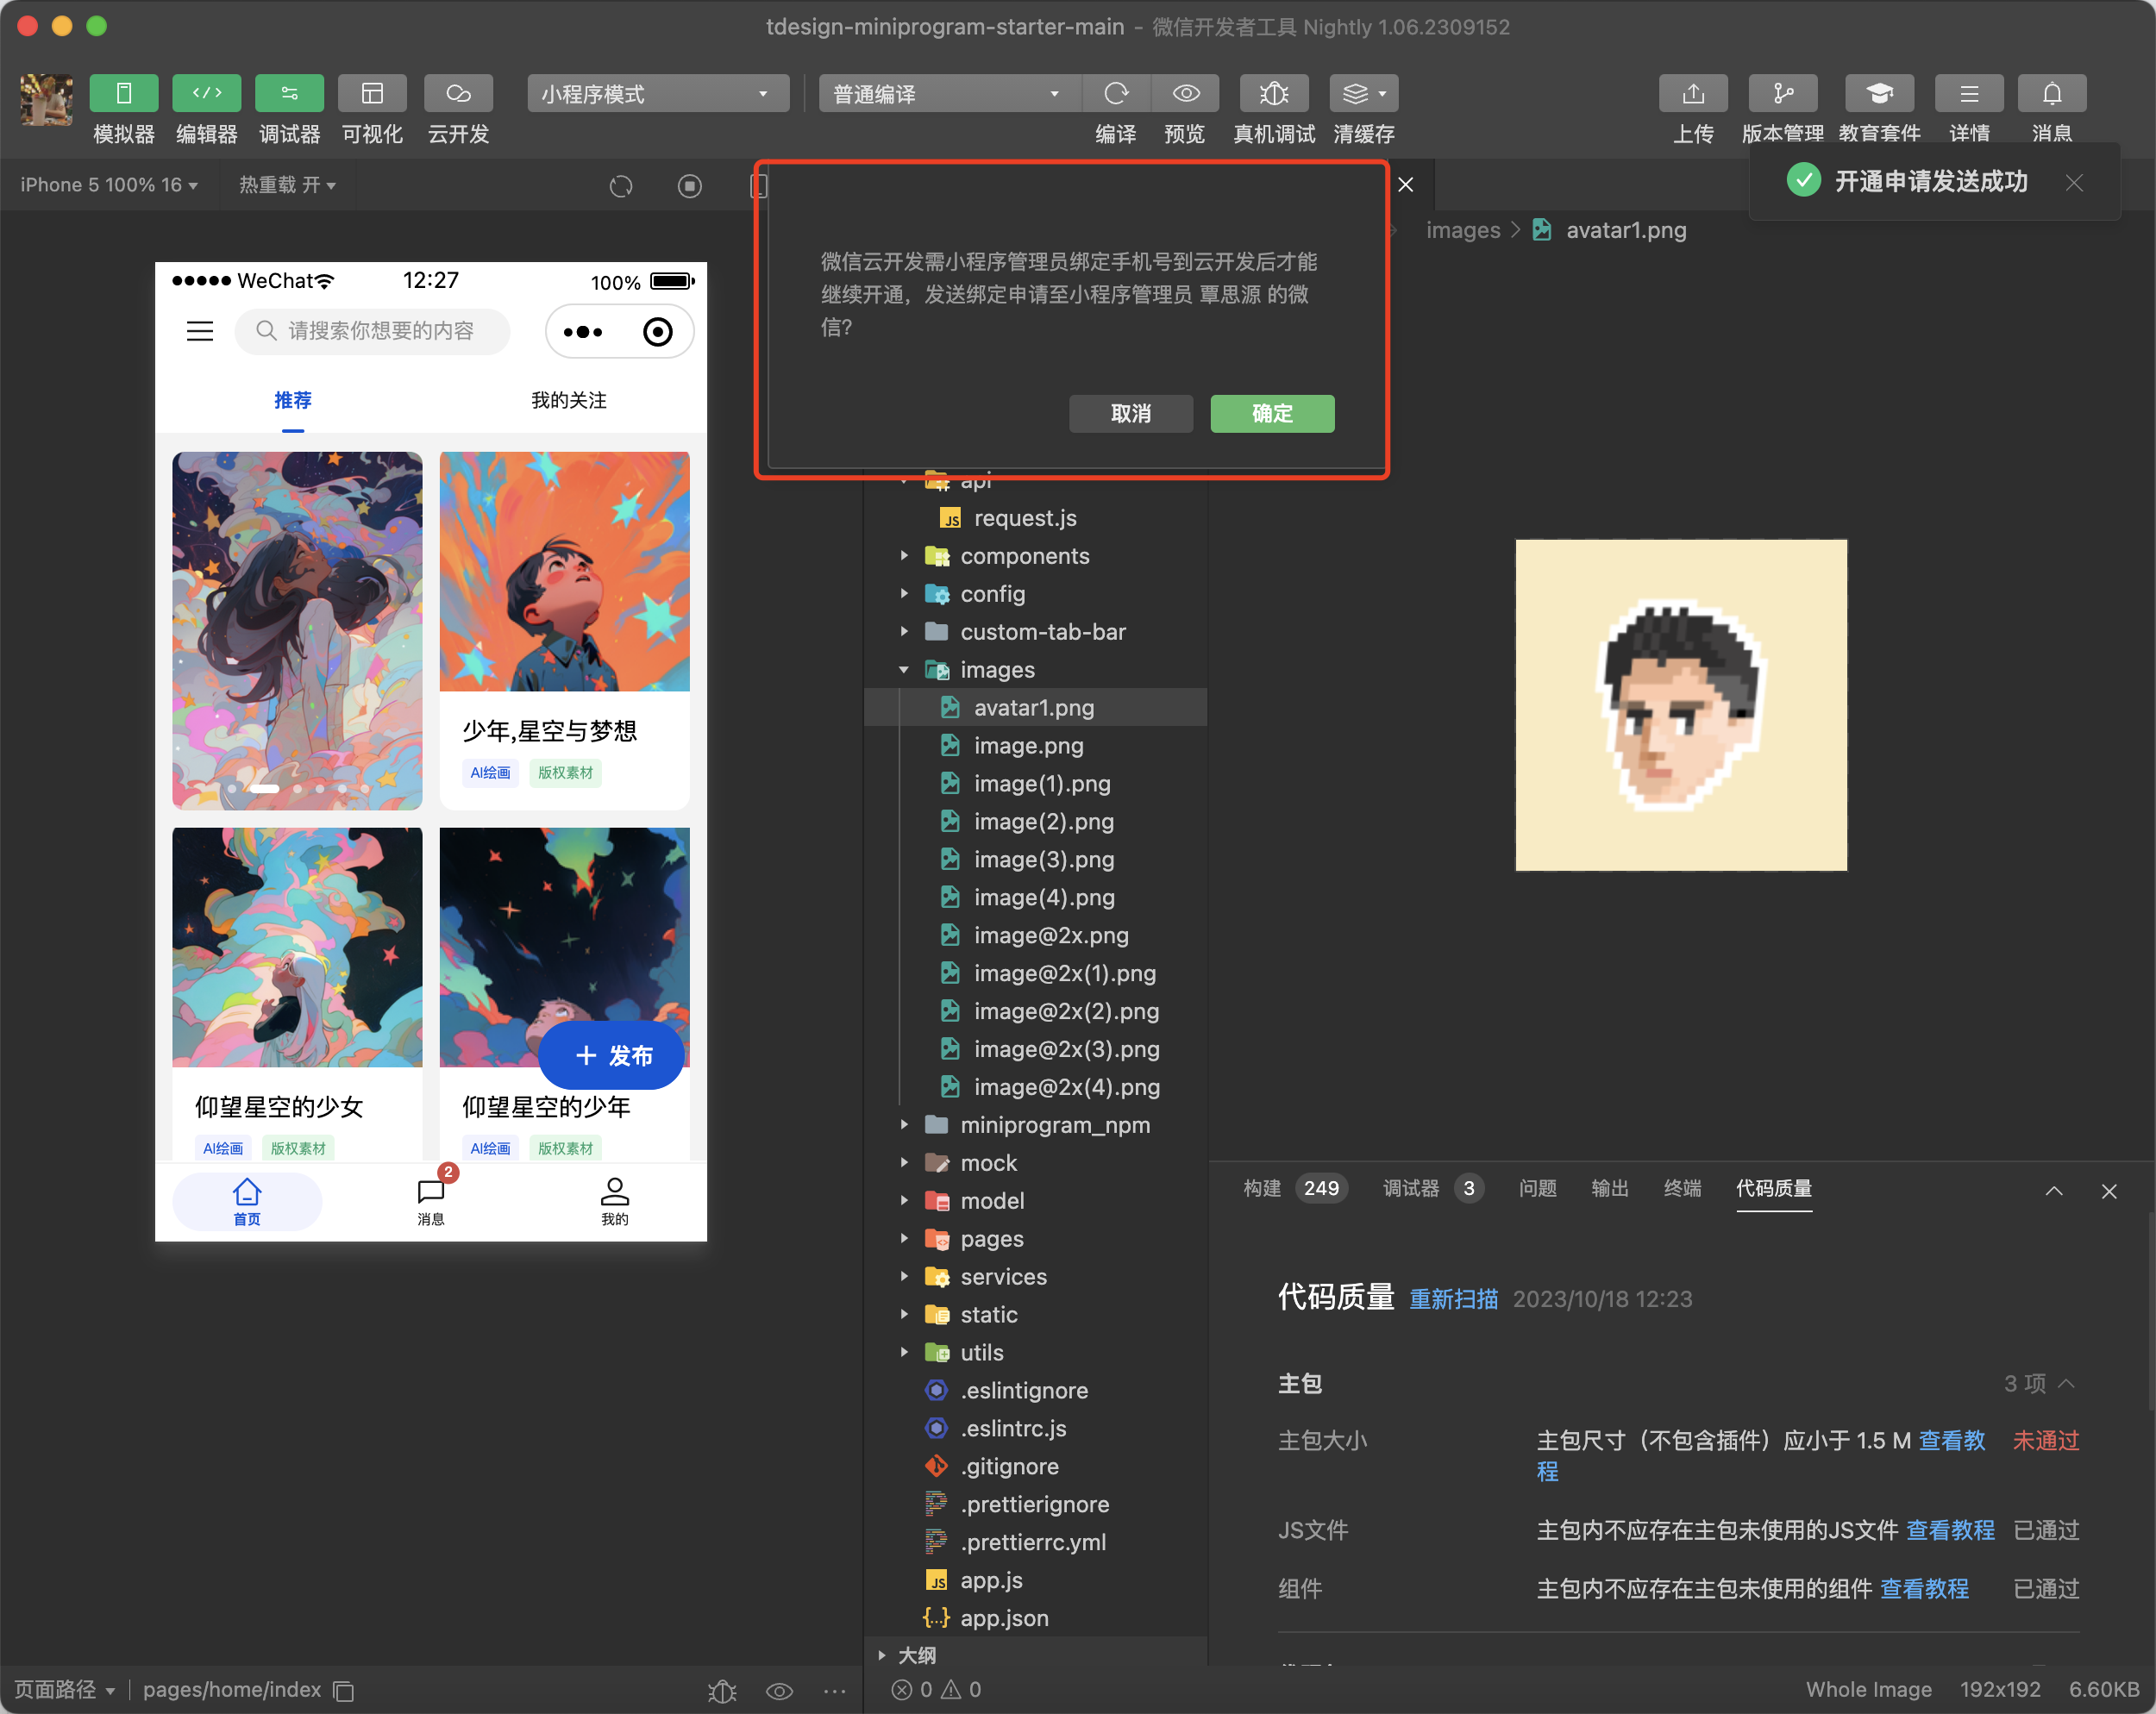The width and height of the screenshot is (2156, 1714).
Task: Click the education kit icon
Action: [x=1878, y=94]
